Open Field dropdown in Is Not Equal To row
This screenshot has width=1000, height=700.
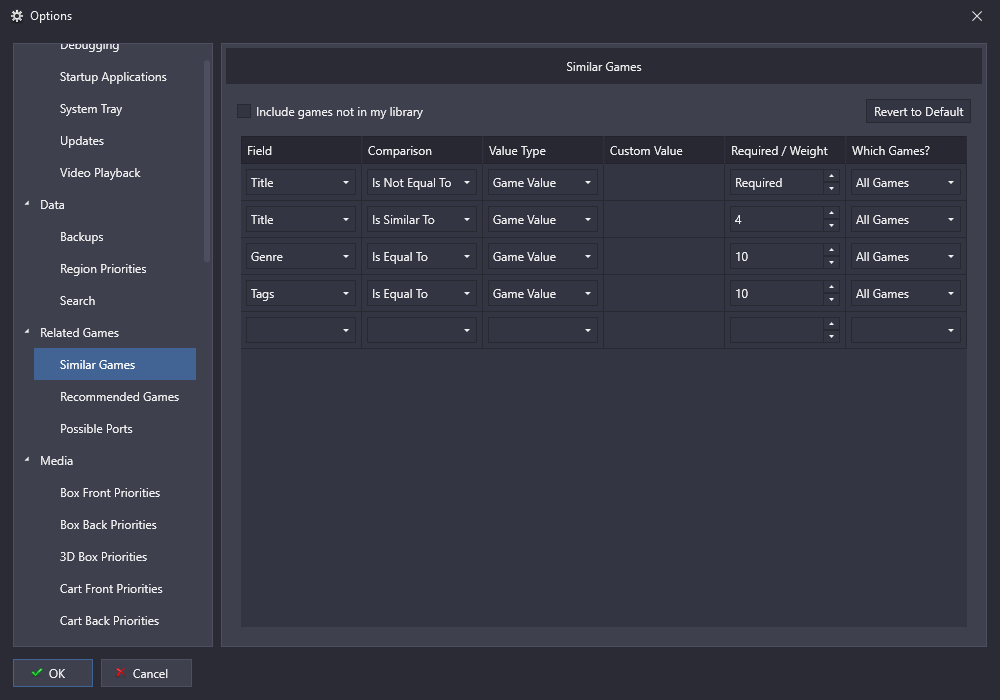pyautogui.click(x=300, y=182)
